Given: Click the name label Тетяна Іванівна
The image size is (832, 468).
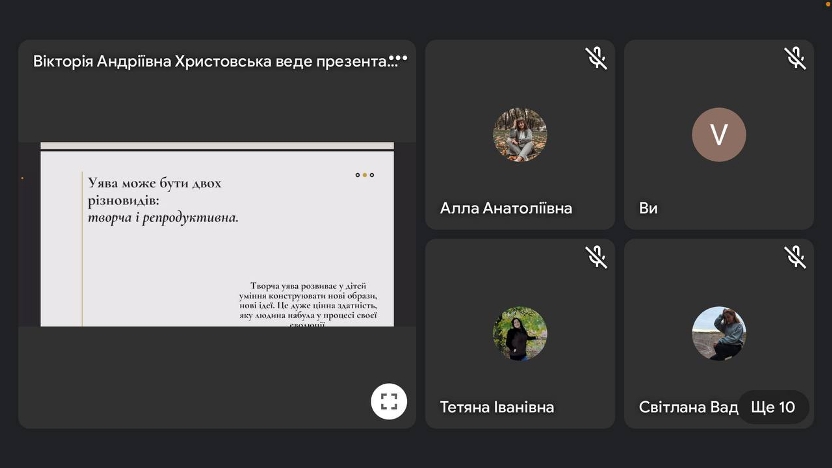Looking at the screenshot, I should click(x=497, y=407).
